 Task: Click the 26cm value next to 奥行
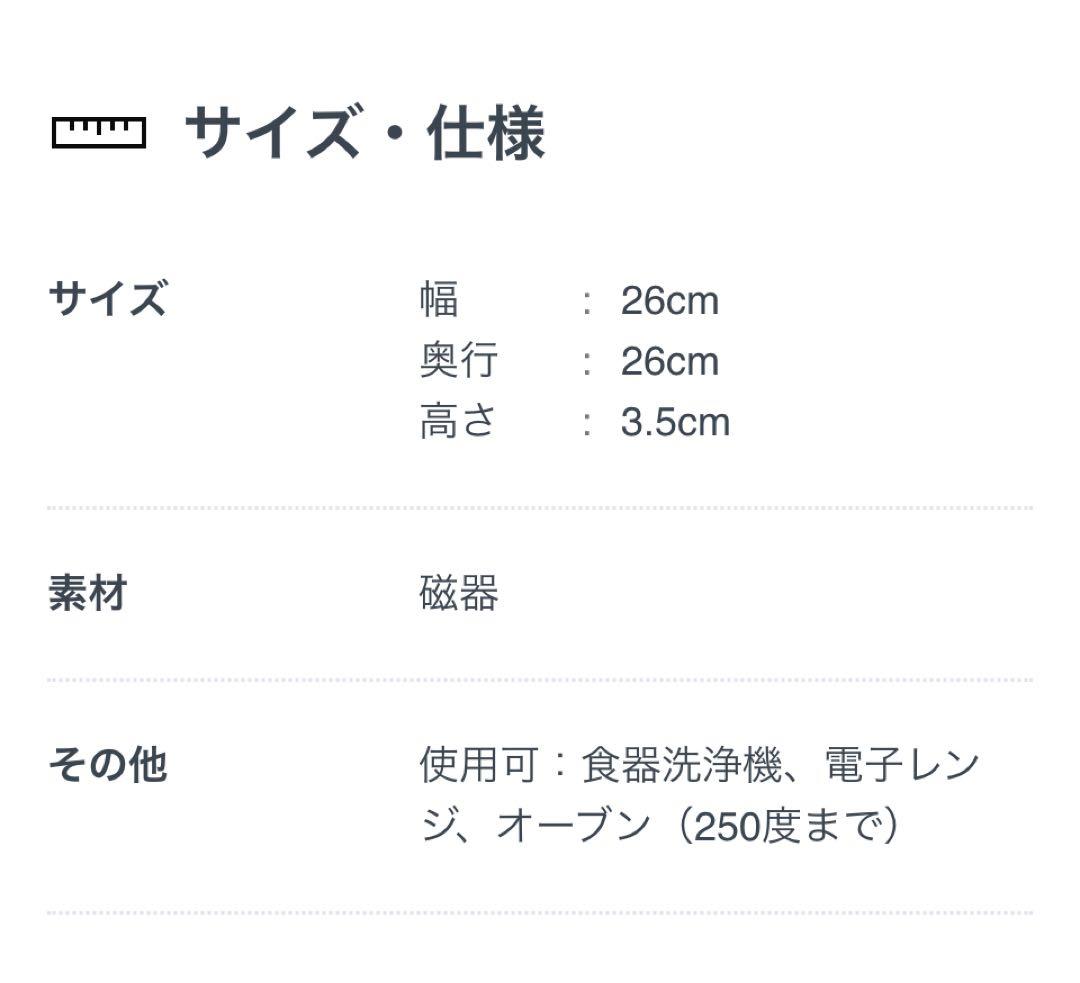click(x=669, y=362)
